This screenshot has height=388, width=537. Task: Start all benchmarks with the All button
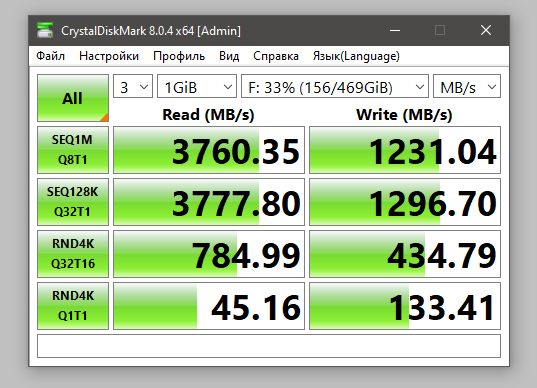pos(73,98)
